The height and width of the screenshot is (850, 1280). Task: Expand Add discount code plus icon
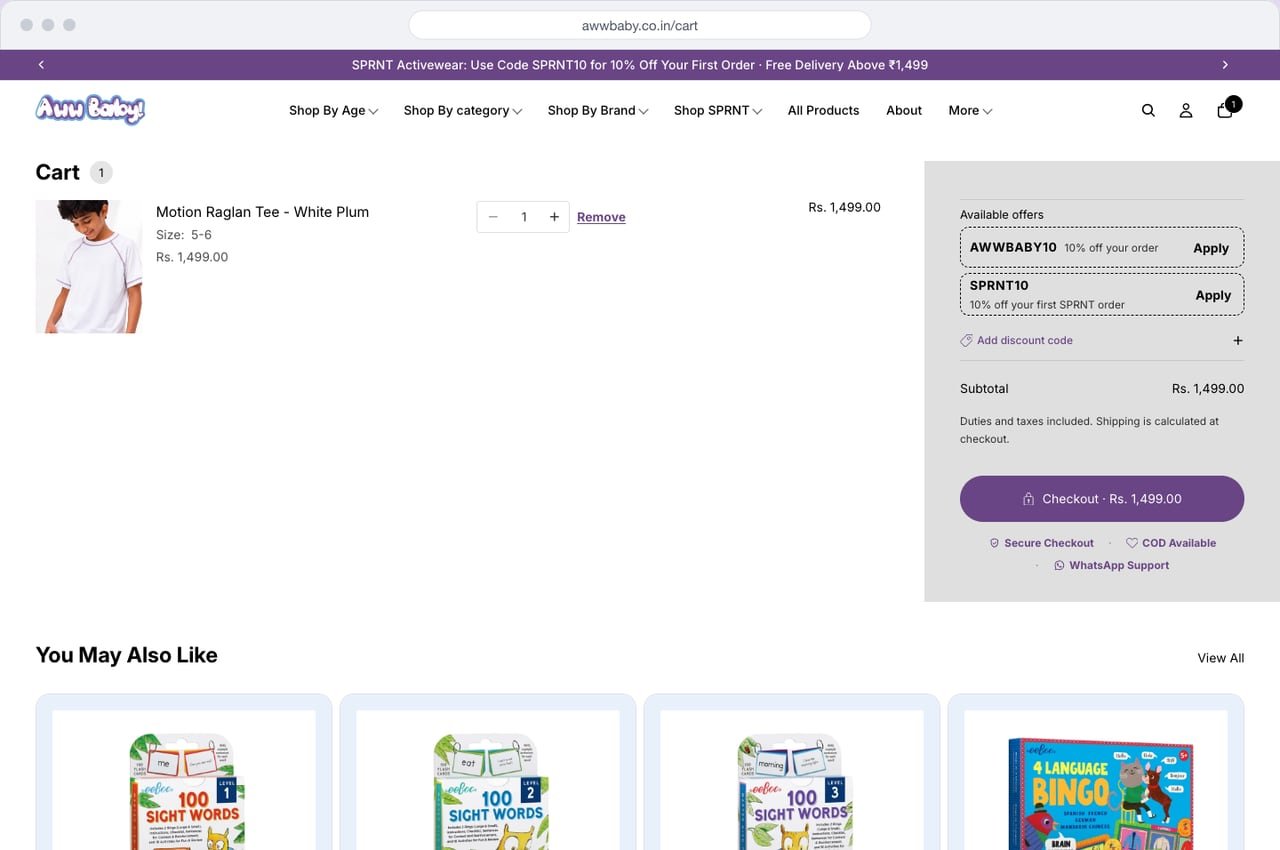pos(1238,340)
